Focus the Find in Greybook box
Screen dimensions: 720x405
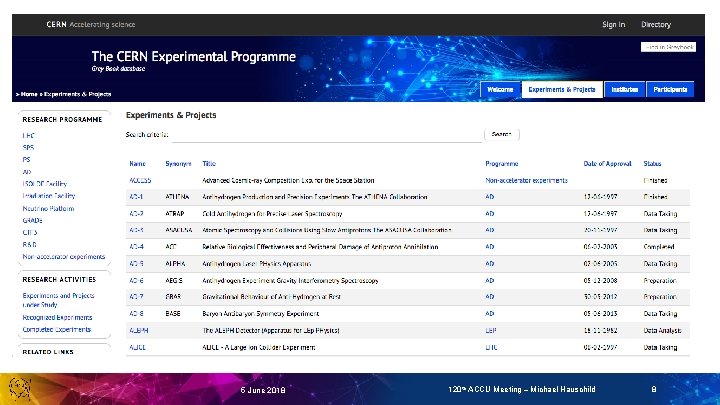[x=668, y=47]
